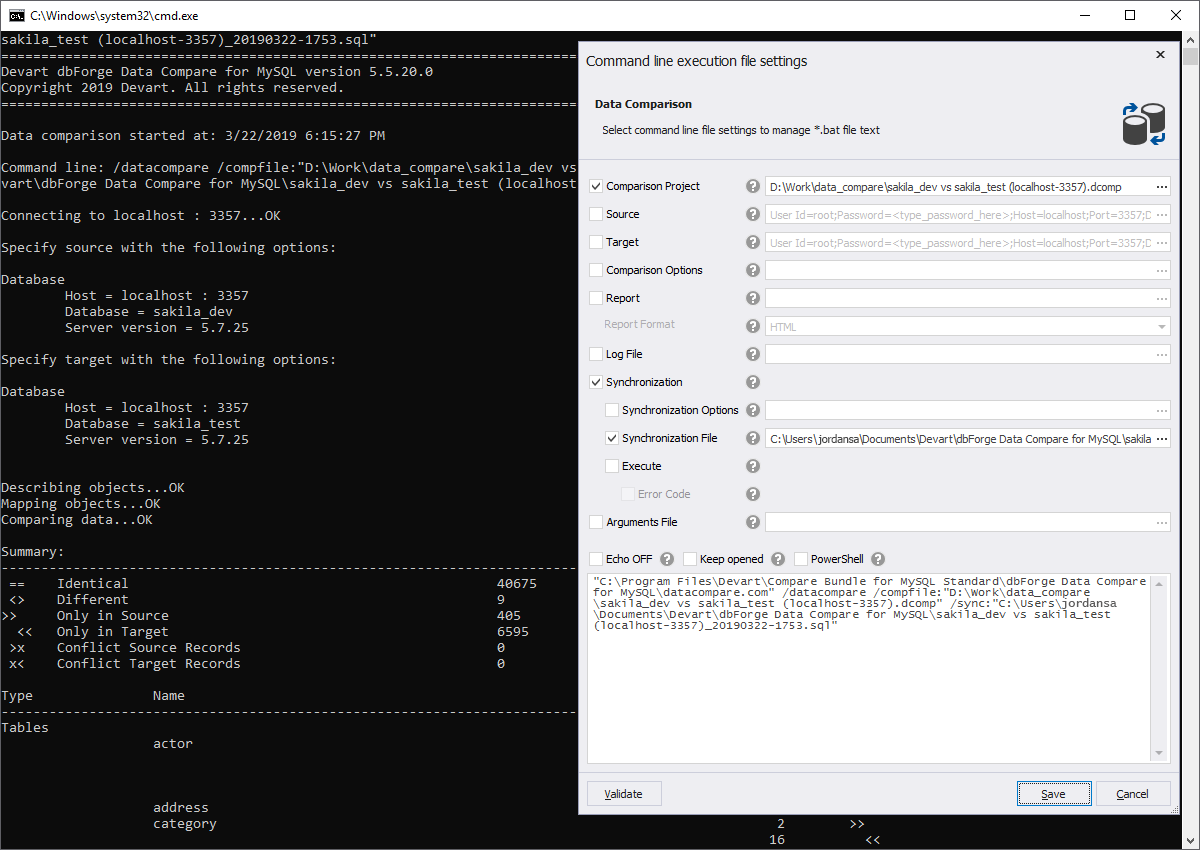
Task: Click 'category' table name in cmd output
Action: pyautogui.click(x=185, y=824)
